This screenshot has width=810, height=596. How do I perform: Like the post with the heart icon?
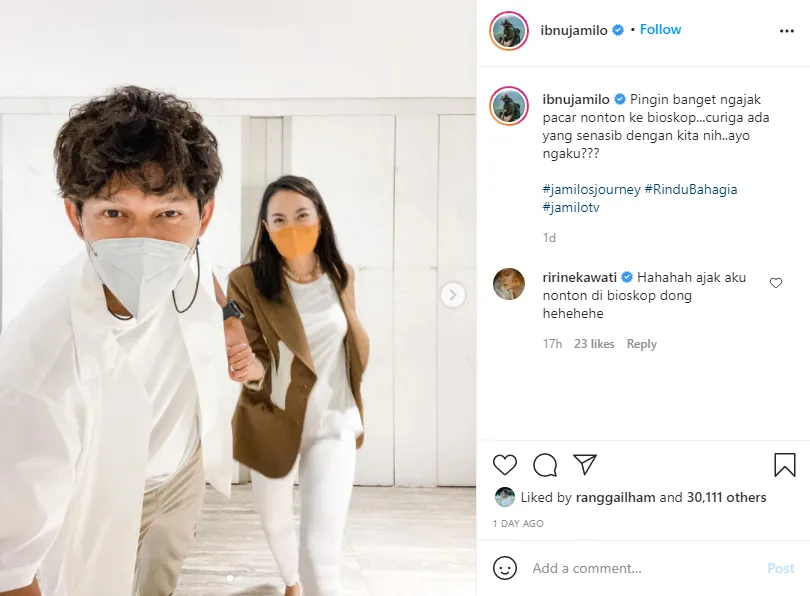click(505, 465)
